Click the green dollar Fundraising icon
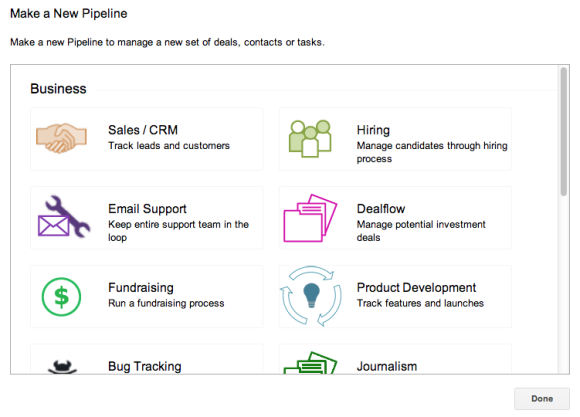The height and width of the screenshot is (417, 580). [x=61, y=296]
